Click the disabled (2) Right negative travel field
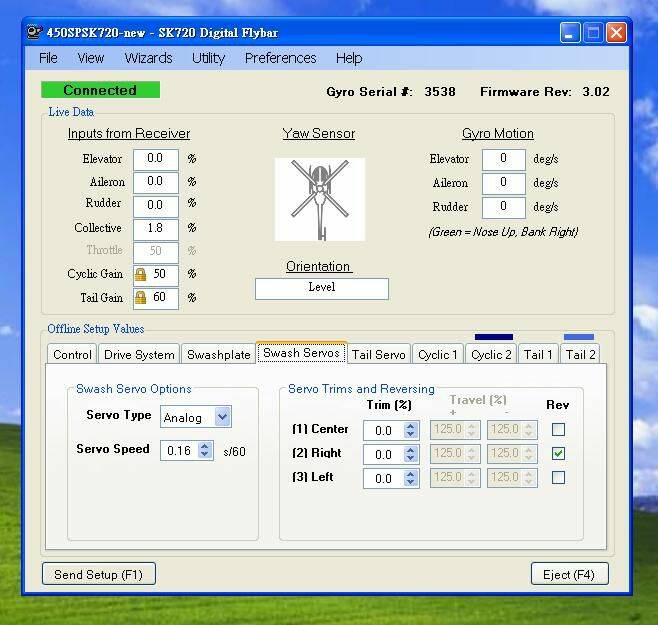Image resolution: width=658 pixels, height=625 pixels. [x=512, y=454]
